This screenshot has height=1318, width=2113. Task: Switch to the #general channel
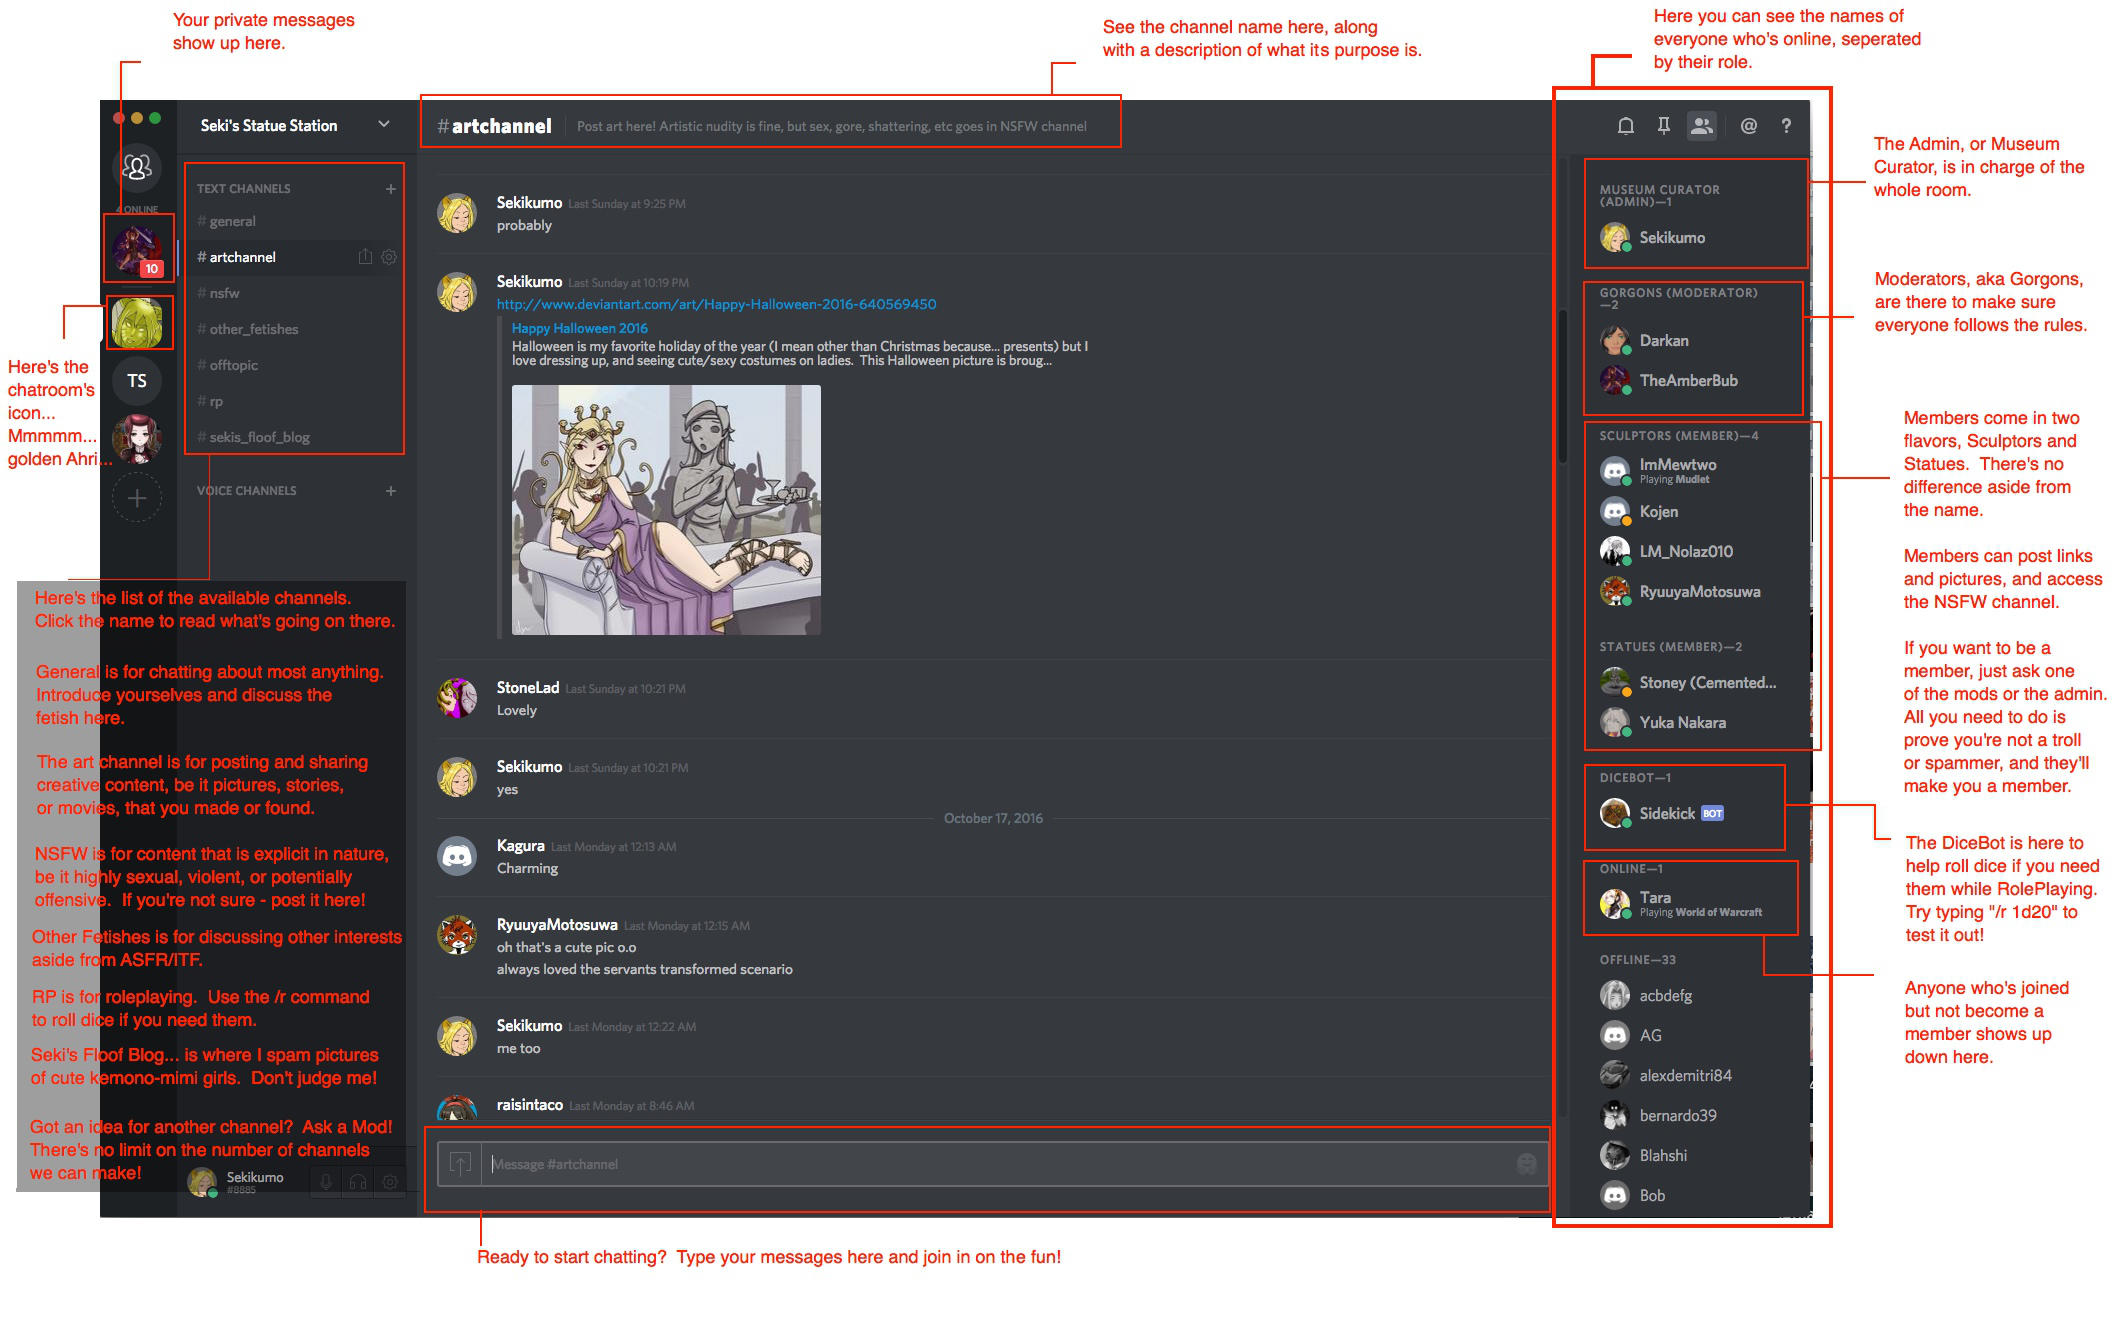point(227,221)
